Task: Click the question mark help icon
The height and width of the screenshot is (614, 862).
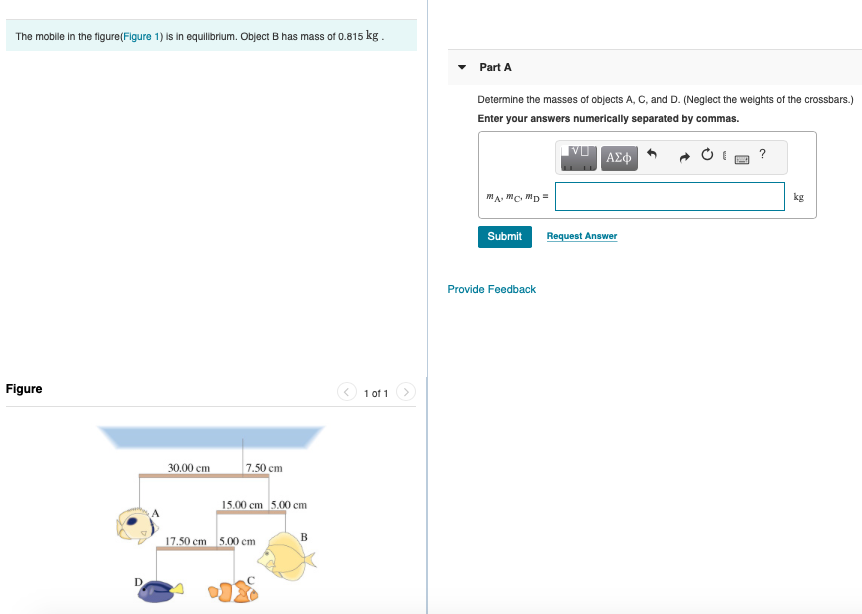Action: point(762,154)
